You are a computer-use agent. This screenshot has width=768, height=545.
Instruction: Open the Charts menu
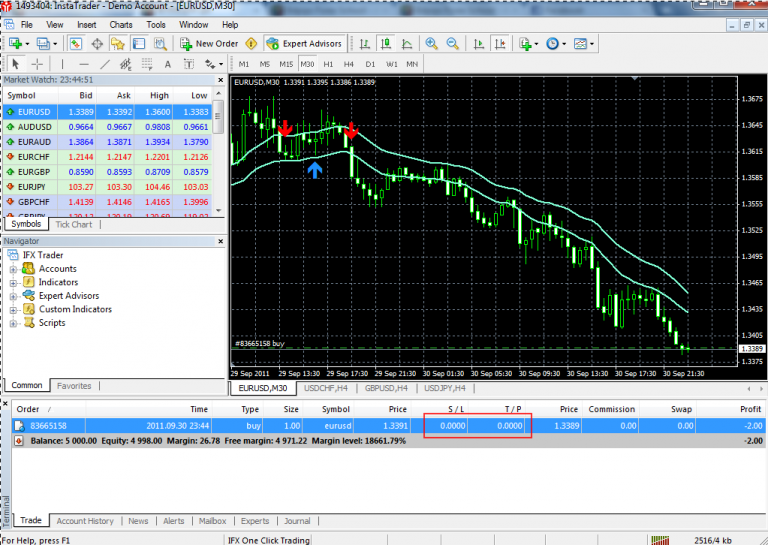pyautogui.click(x=120, y=24)
